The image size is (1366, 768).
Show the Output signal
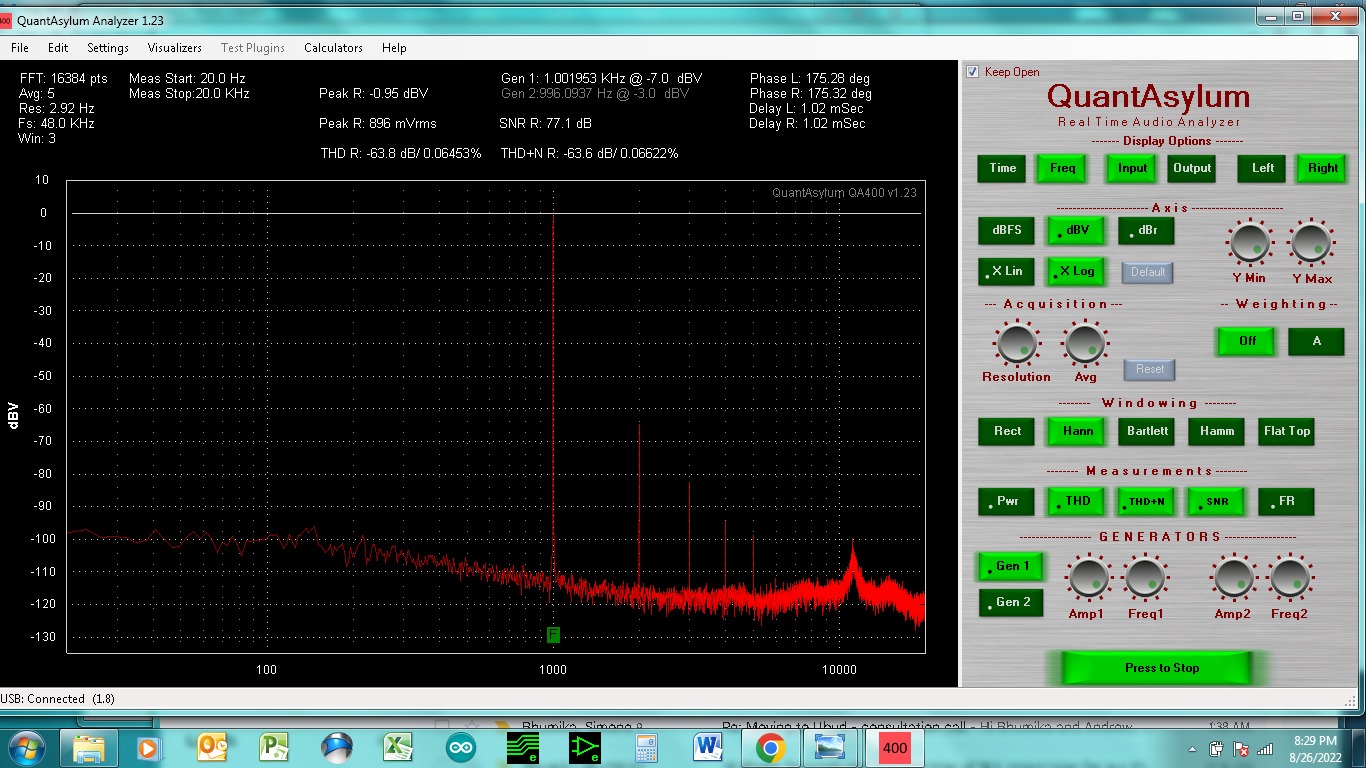(x=1192, y=168)
